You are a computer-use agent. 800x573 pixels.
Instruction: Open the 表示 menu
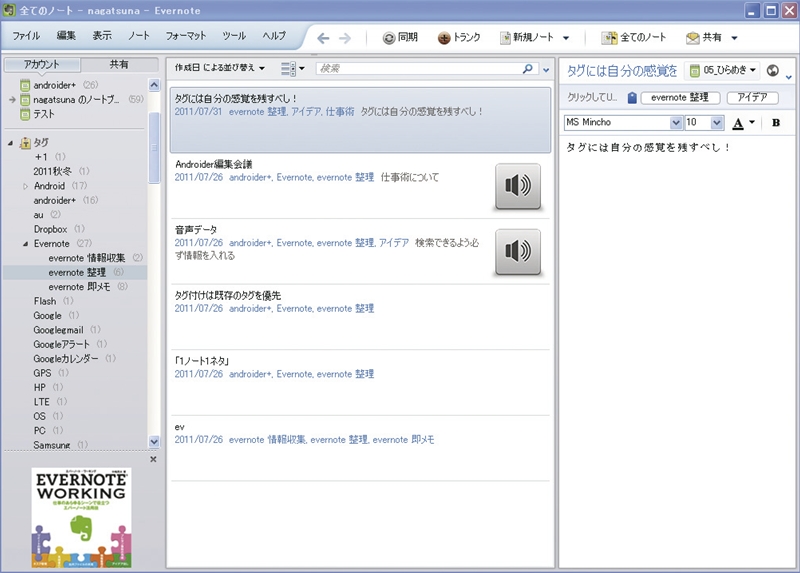[x=102, y=36]
